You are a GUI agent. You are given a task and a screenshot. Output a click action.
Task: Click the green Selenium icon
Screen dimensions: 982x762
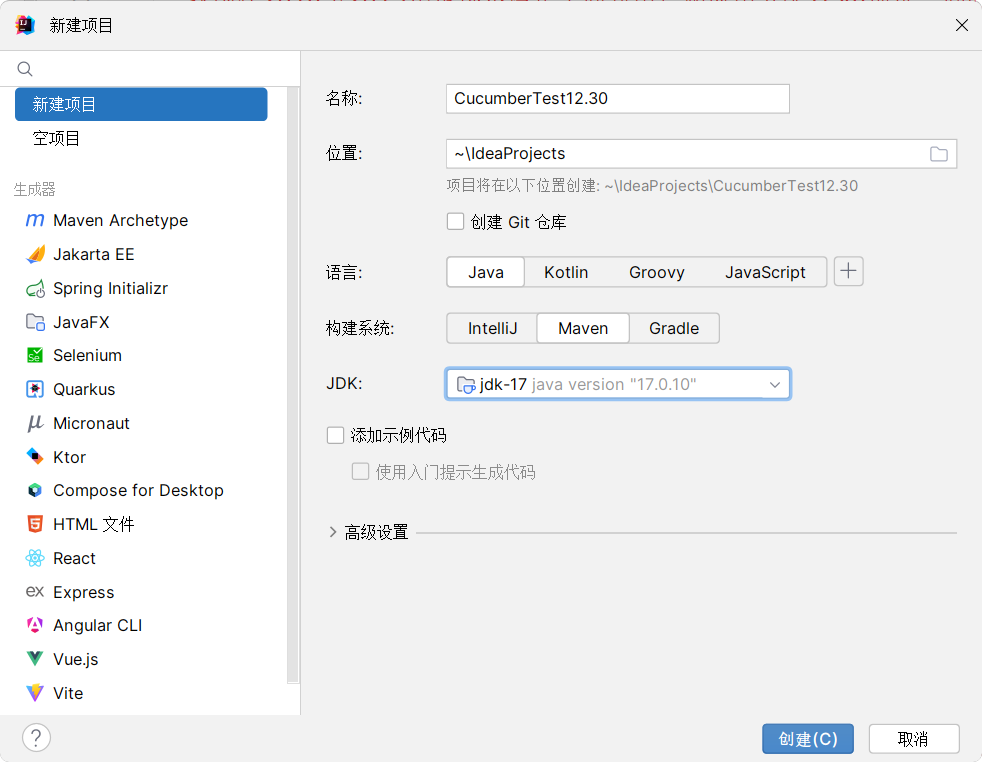[35, 355]
